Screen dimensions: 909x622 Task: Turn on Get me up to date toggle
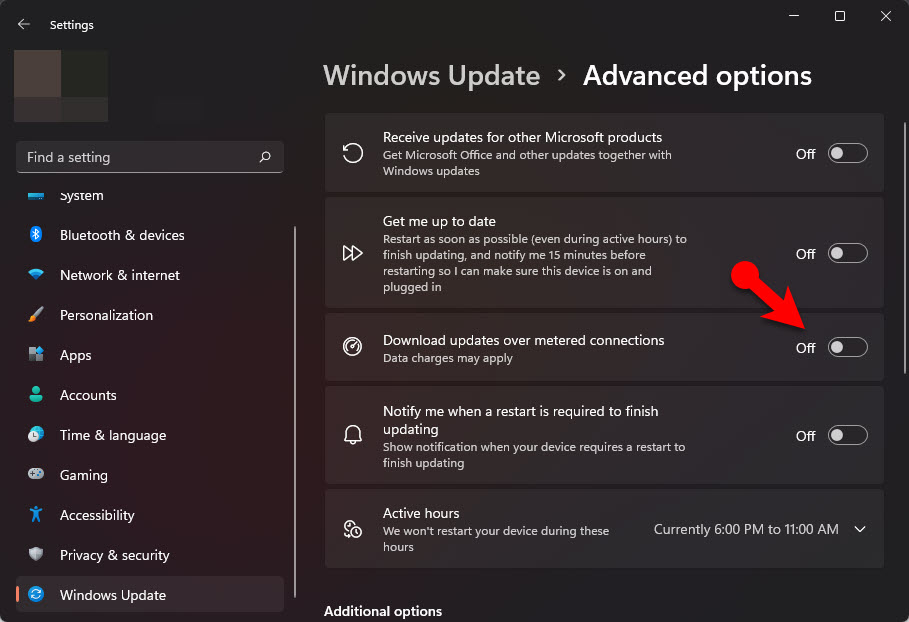click(847, 254)
